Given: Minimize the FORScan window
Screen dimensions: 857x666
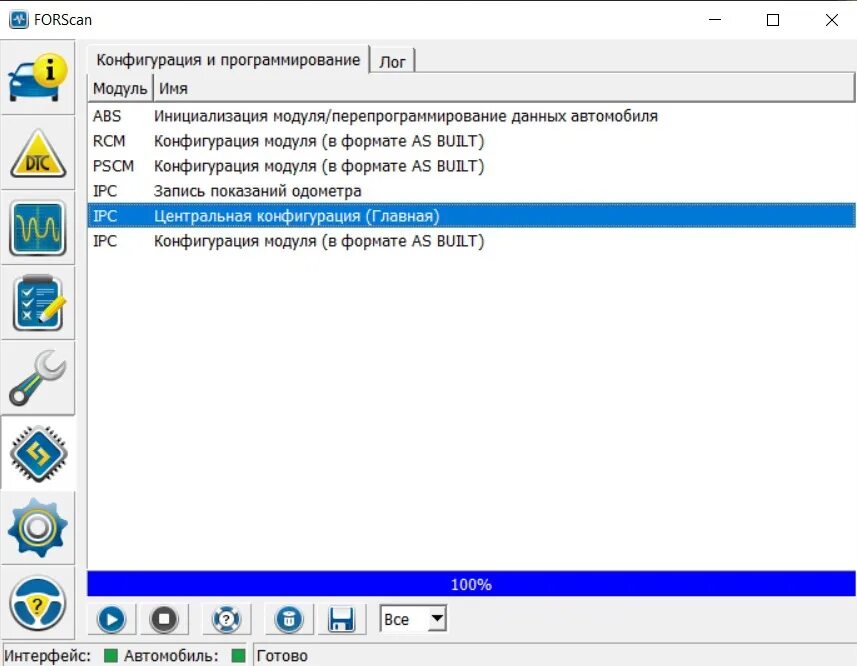Looking at the screenshot, I should pyautogui.click(x=715, y=20).
